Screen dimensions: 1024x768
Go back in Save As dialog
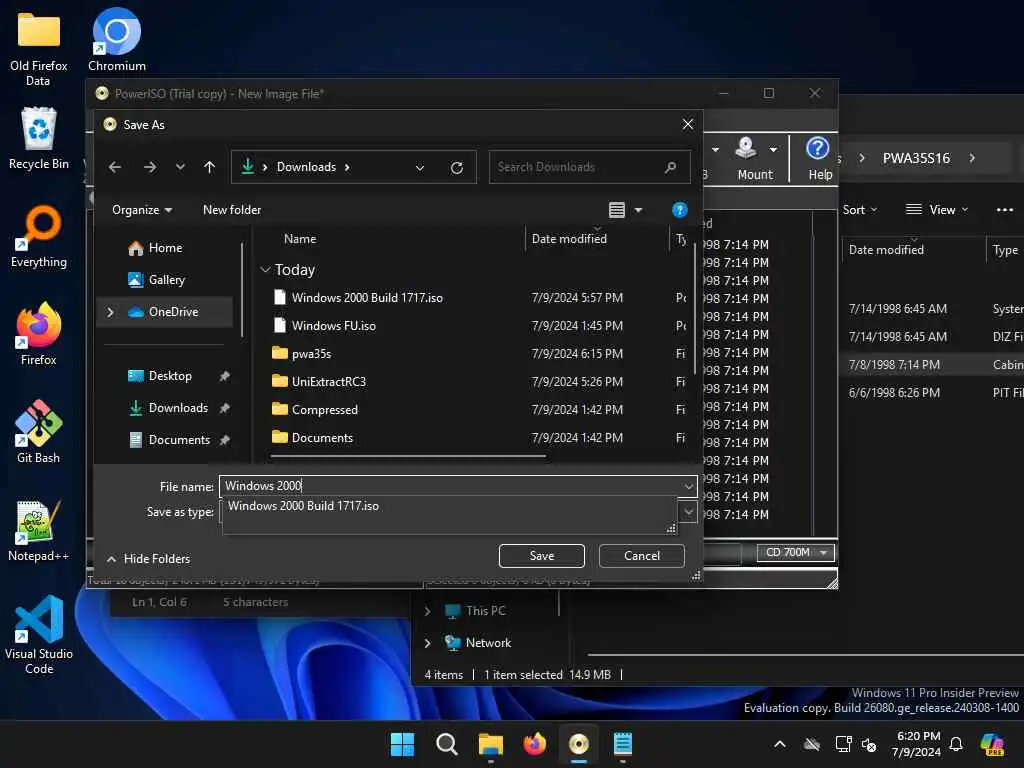[115, 167]
